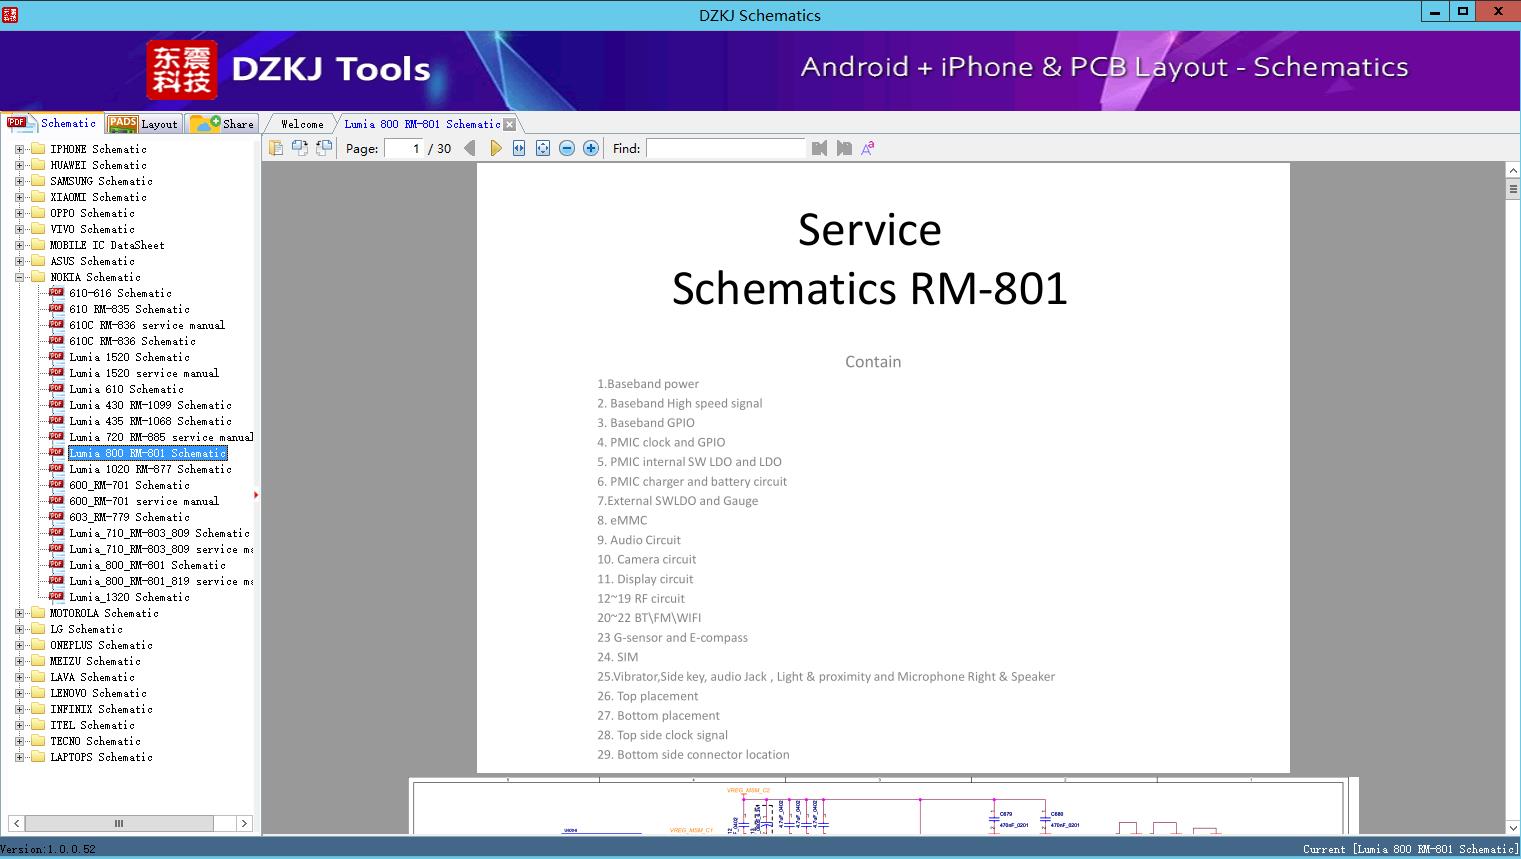This screenshot has height=859, width=1521.
Task: Click red splitter arrow to collapse sidebar
Action: click(256, 495)
